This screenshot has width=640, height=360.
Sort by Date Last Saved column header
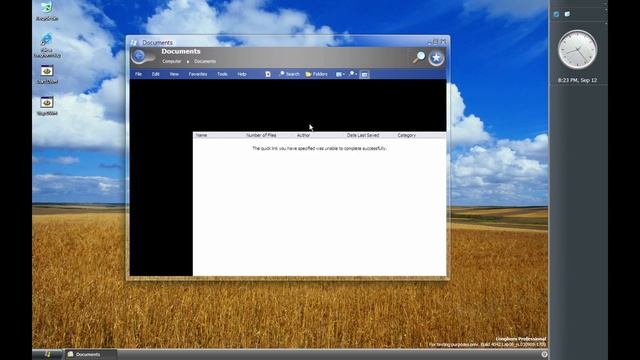pos(363,135)
